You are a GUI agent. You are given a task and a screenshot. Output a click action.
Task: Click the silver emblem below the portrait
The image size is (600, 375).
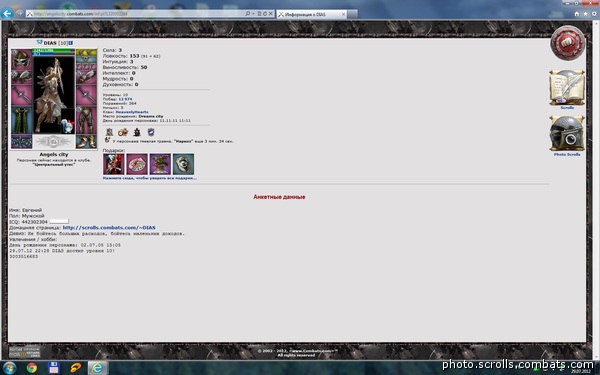coord(54,142)
